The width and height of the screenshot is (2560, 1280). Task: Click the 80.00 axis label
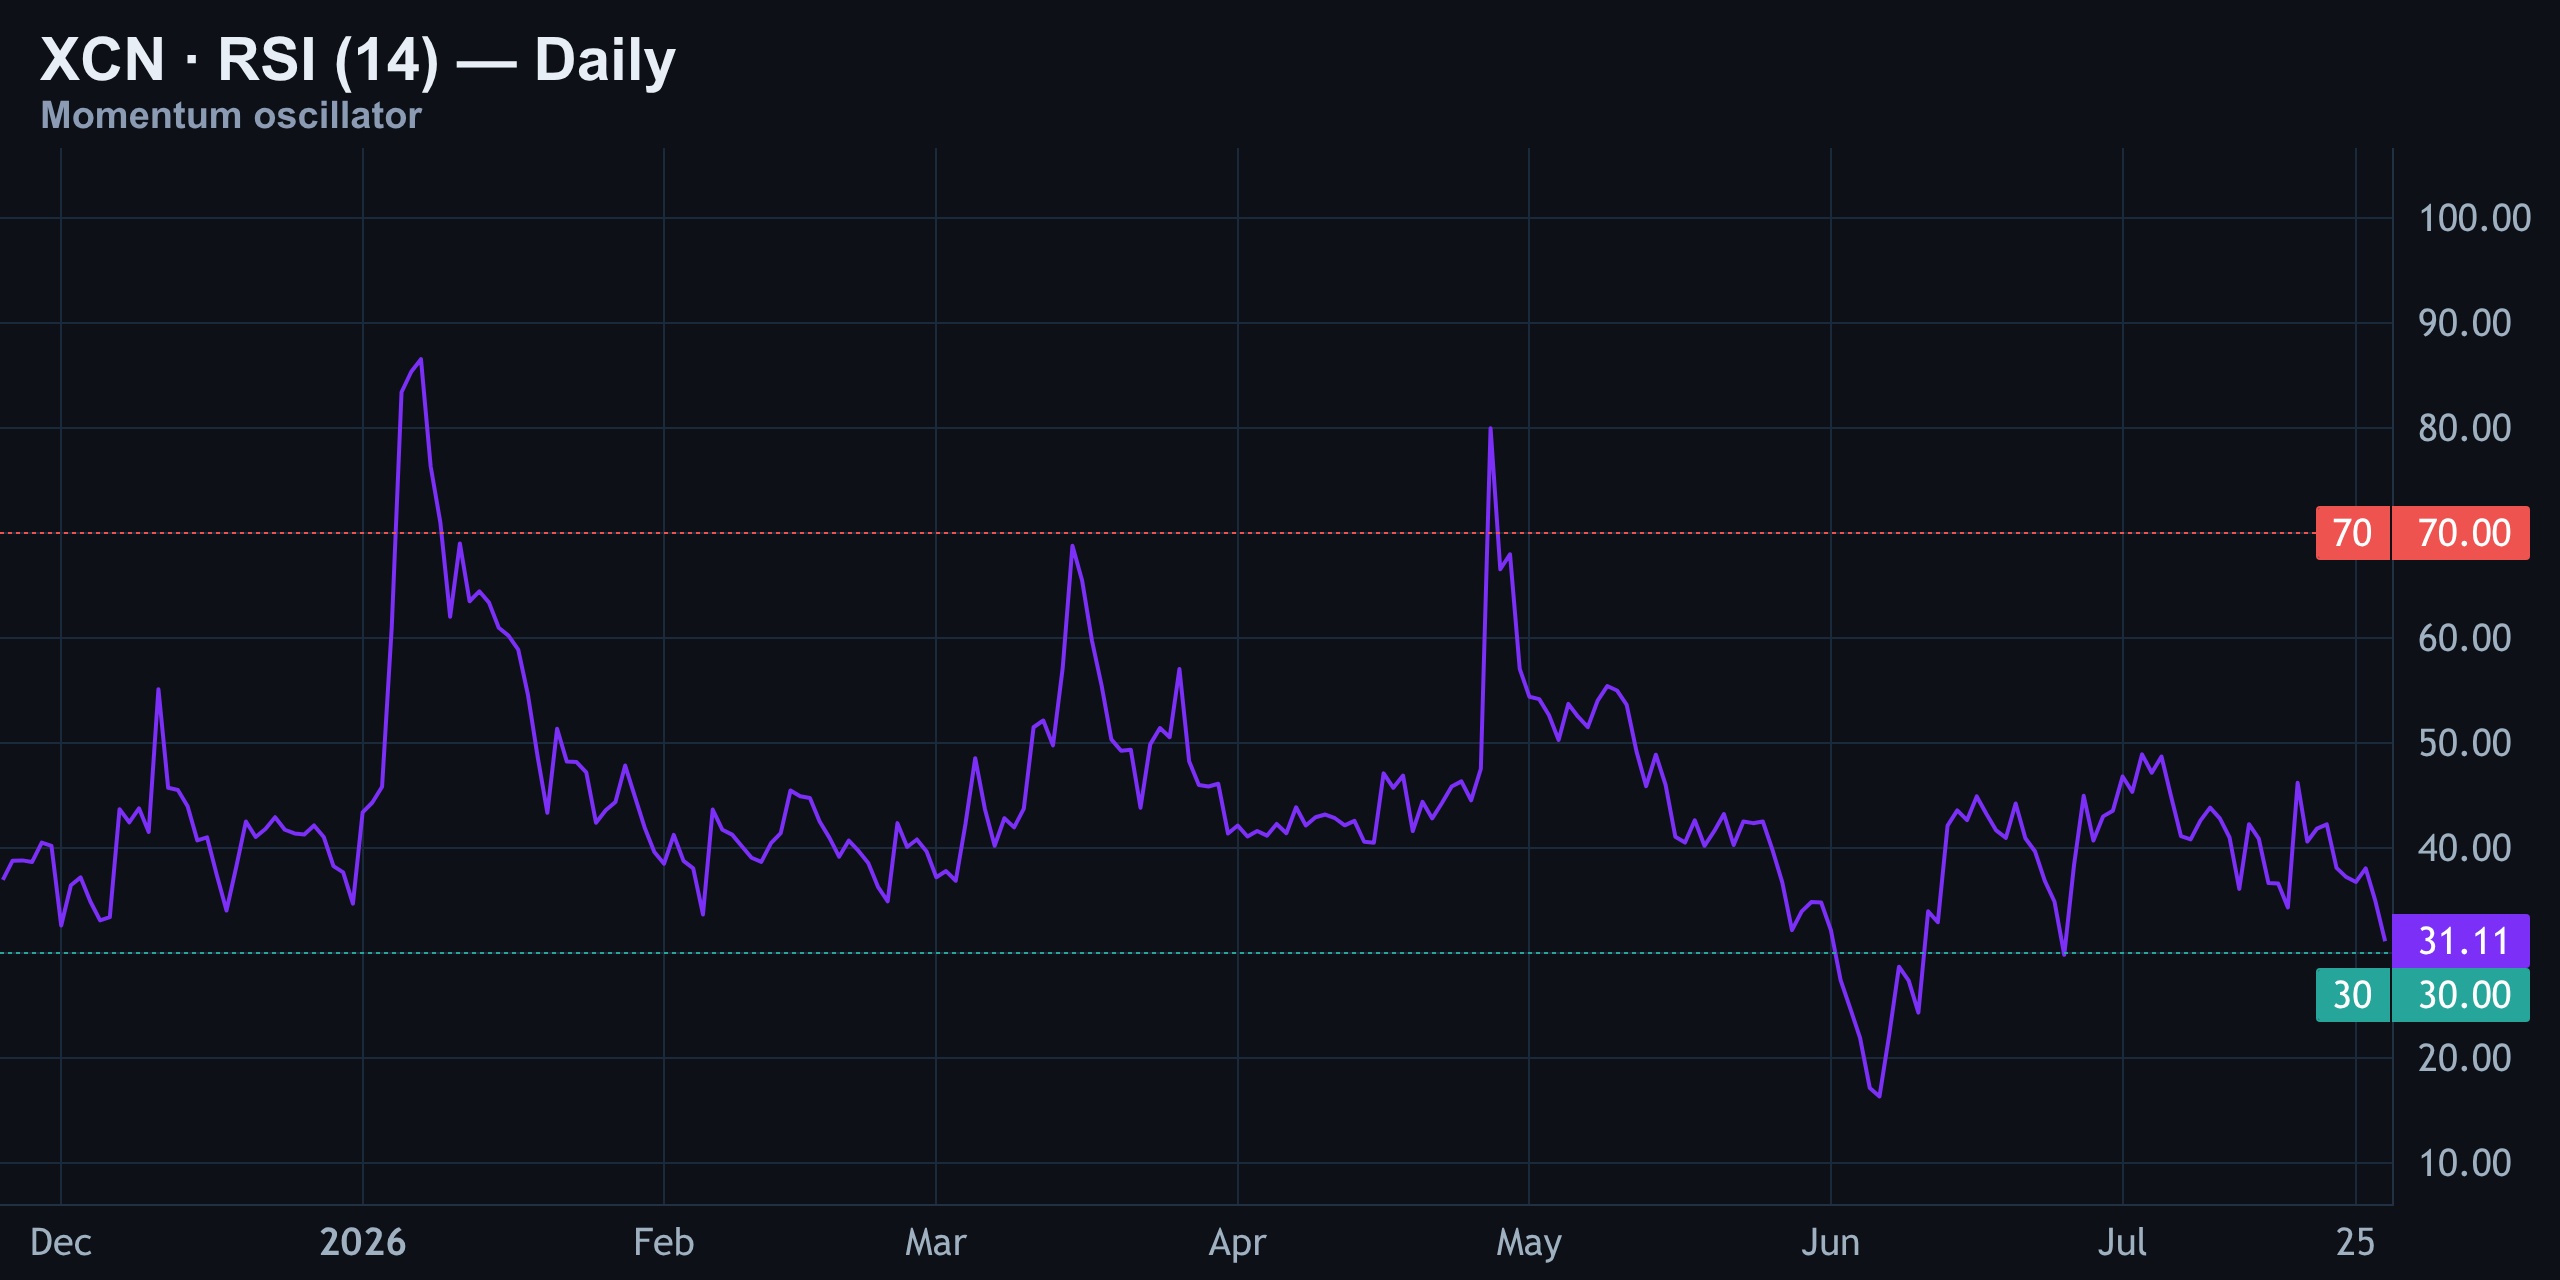pyautogui.click(x=2464, y=428)
